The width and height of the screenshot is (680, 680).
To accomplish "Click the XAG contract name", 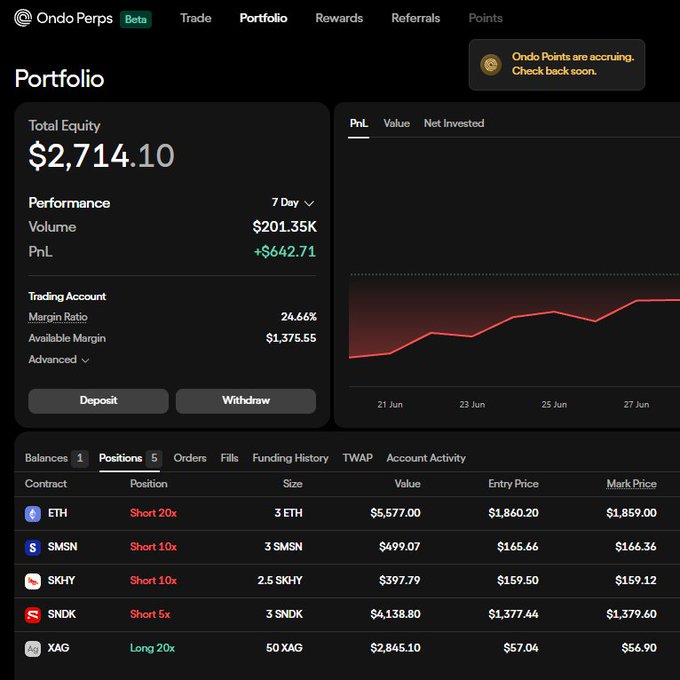I will pos(59,648).
